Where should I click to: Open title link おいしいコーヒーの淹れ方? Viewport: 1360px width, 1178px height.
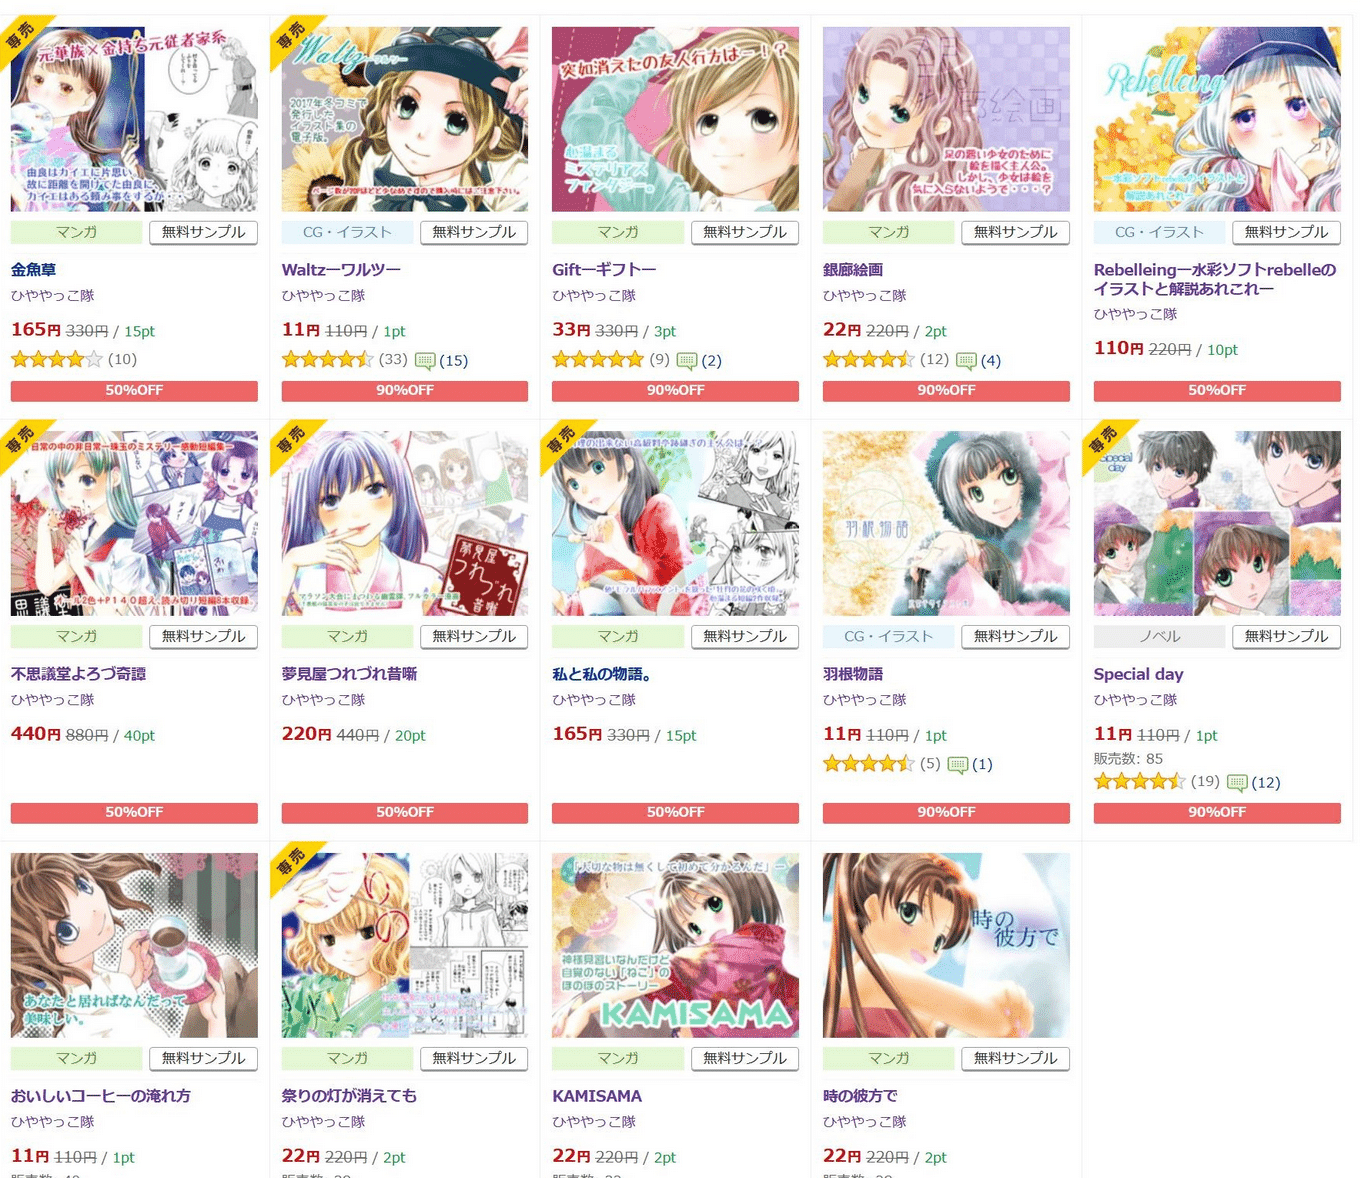[100, 1096]
